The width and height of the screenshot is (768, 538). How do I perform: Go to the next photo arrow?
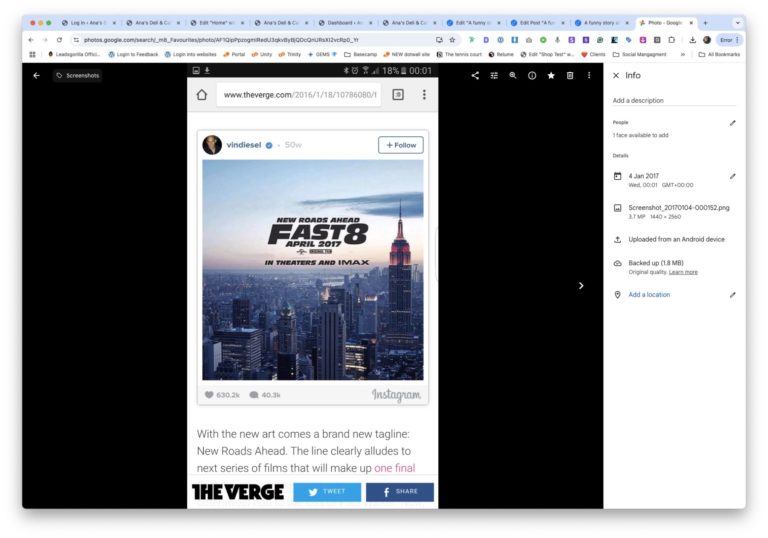pyautogui.click(x=581, y=285)
